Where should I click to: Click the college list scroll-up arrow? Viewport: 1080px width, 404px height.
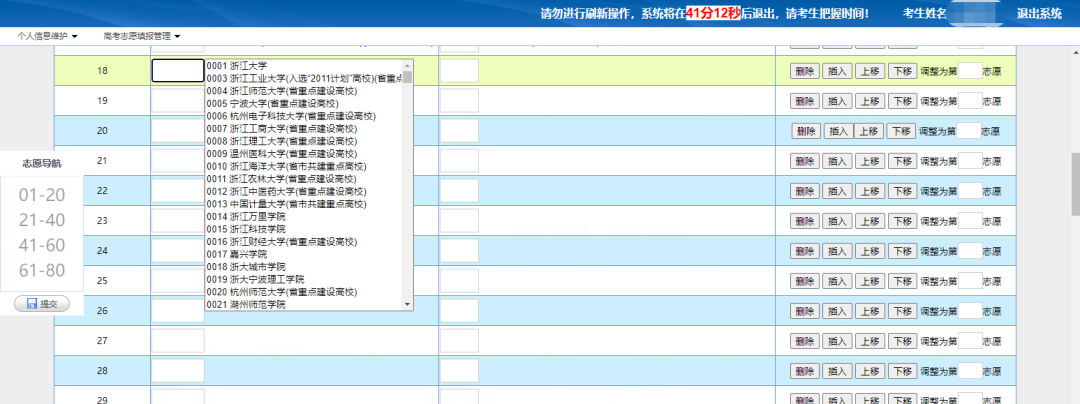[x=406, y=64]
